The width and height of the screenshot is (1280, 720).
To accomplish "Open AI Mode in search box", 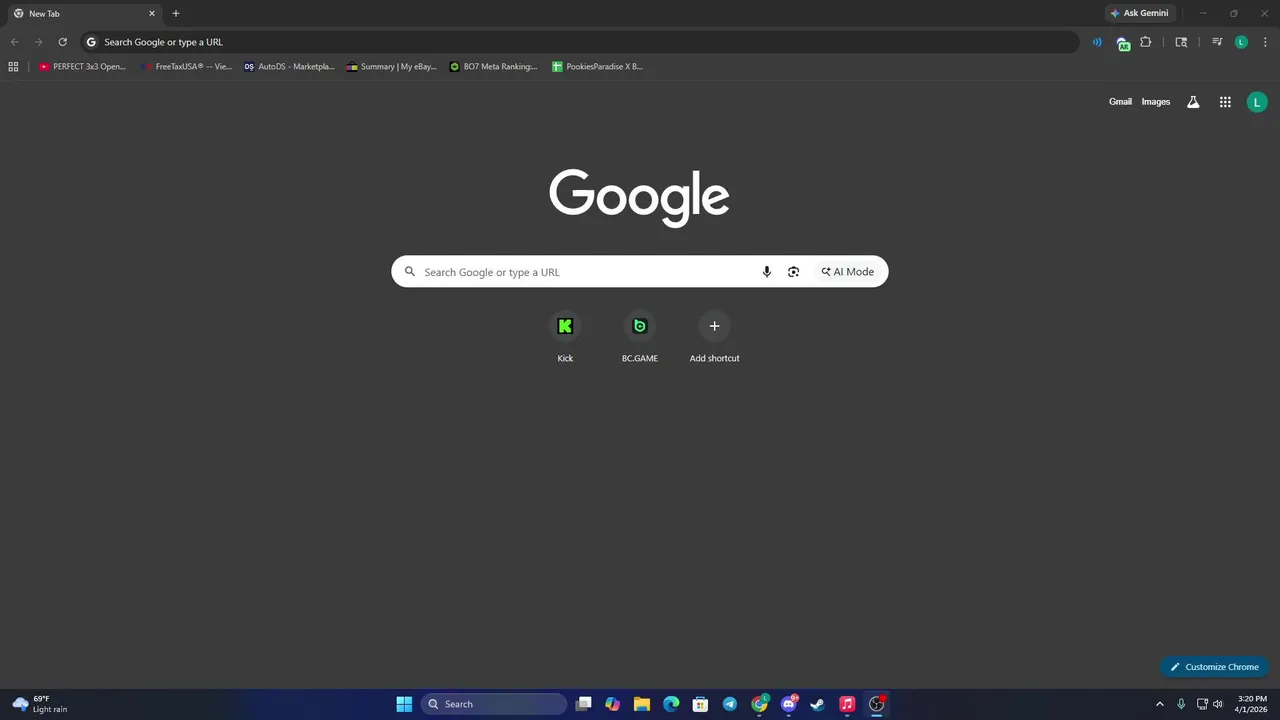I will (x=848, y=272).
